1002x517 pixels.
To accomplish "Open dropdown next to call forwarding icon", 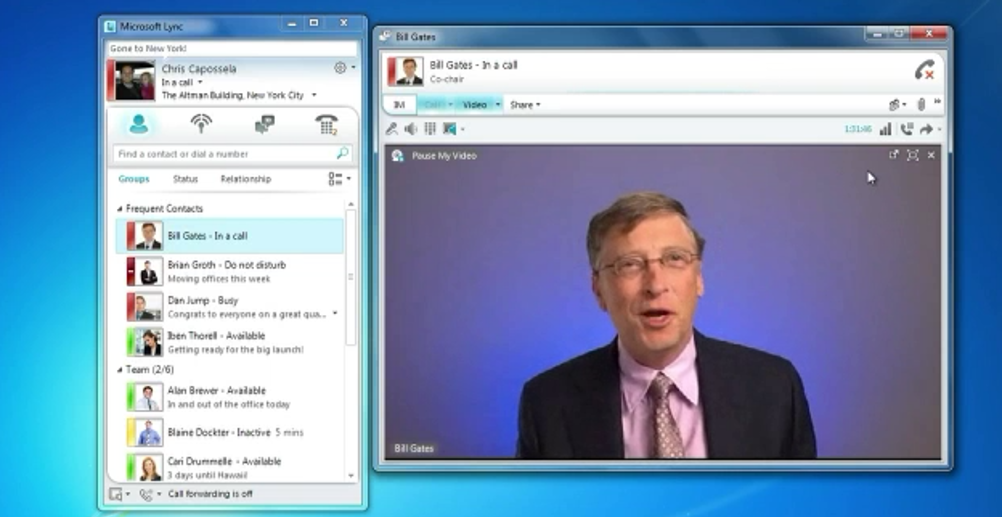I will [x=159, y=494].
